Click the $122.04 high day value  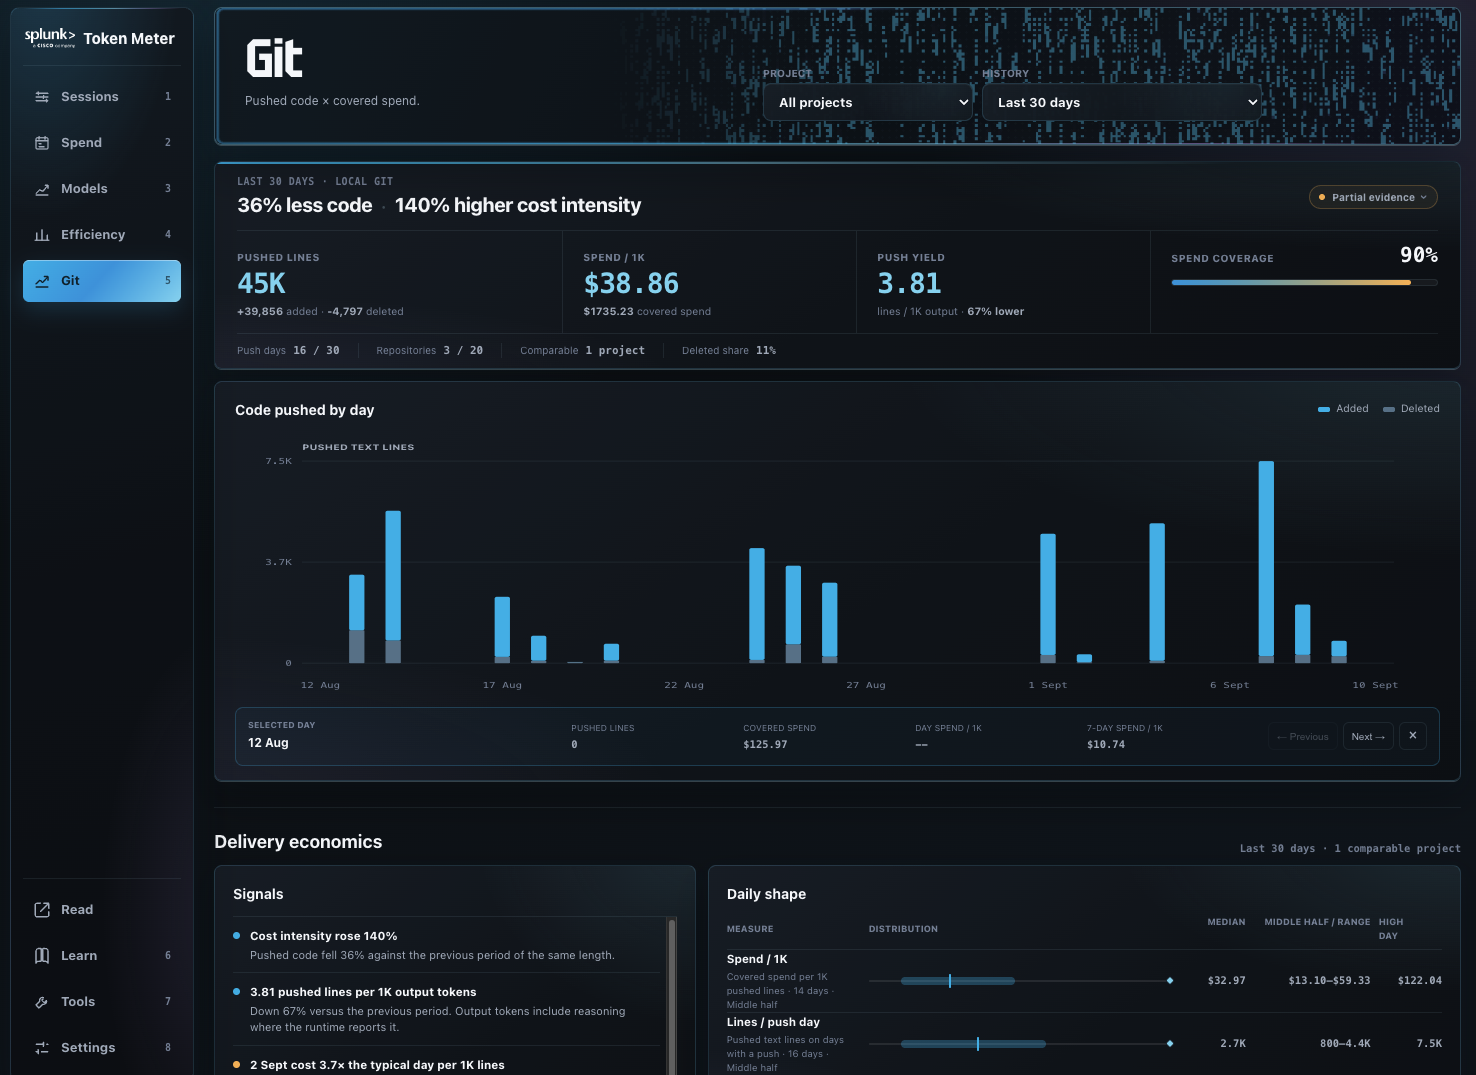(1420, 981)
